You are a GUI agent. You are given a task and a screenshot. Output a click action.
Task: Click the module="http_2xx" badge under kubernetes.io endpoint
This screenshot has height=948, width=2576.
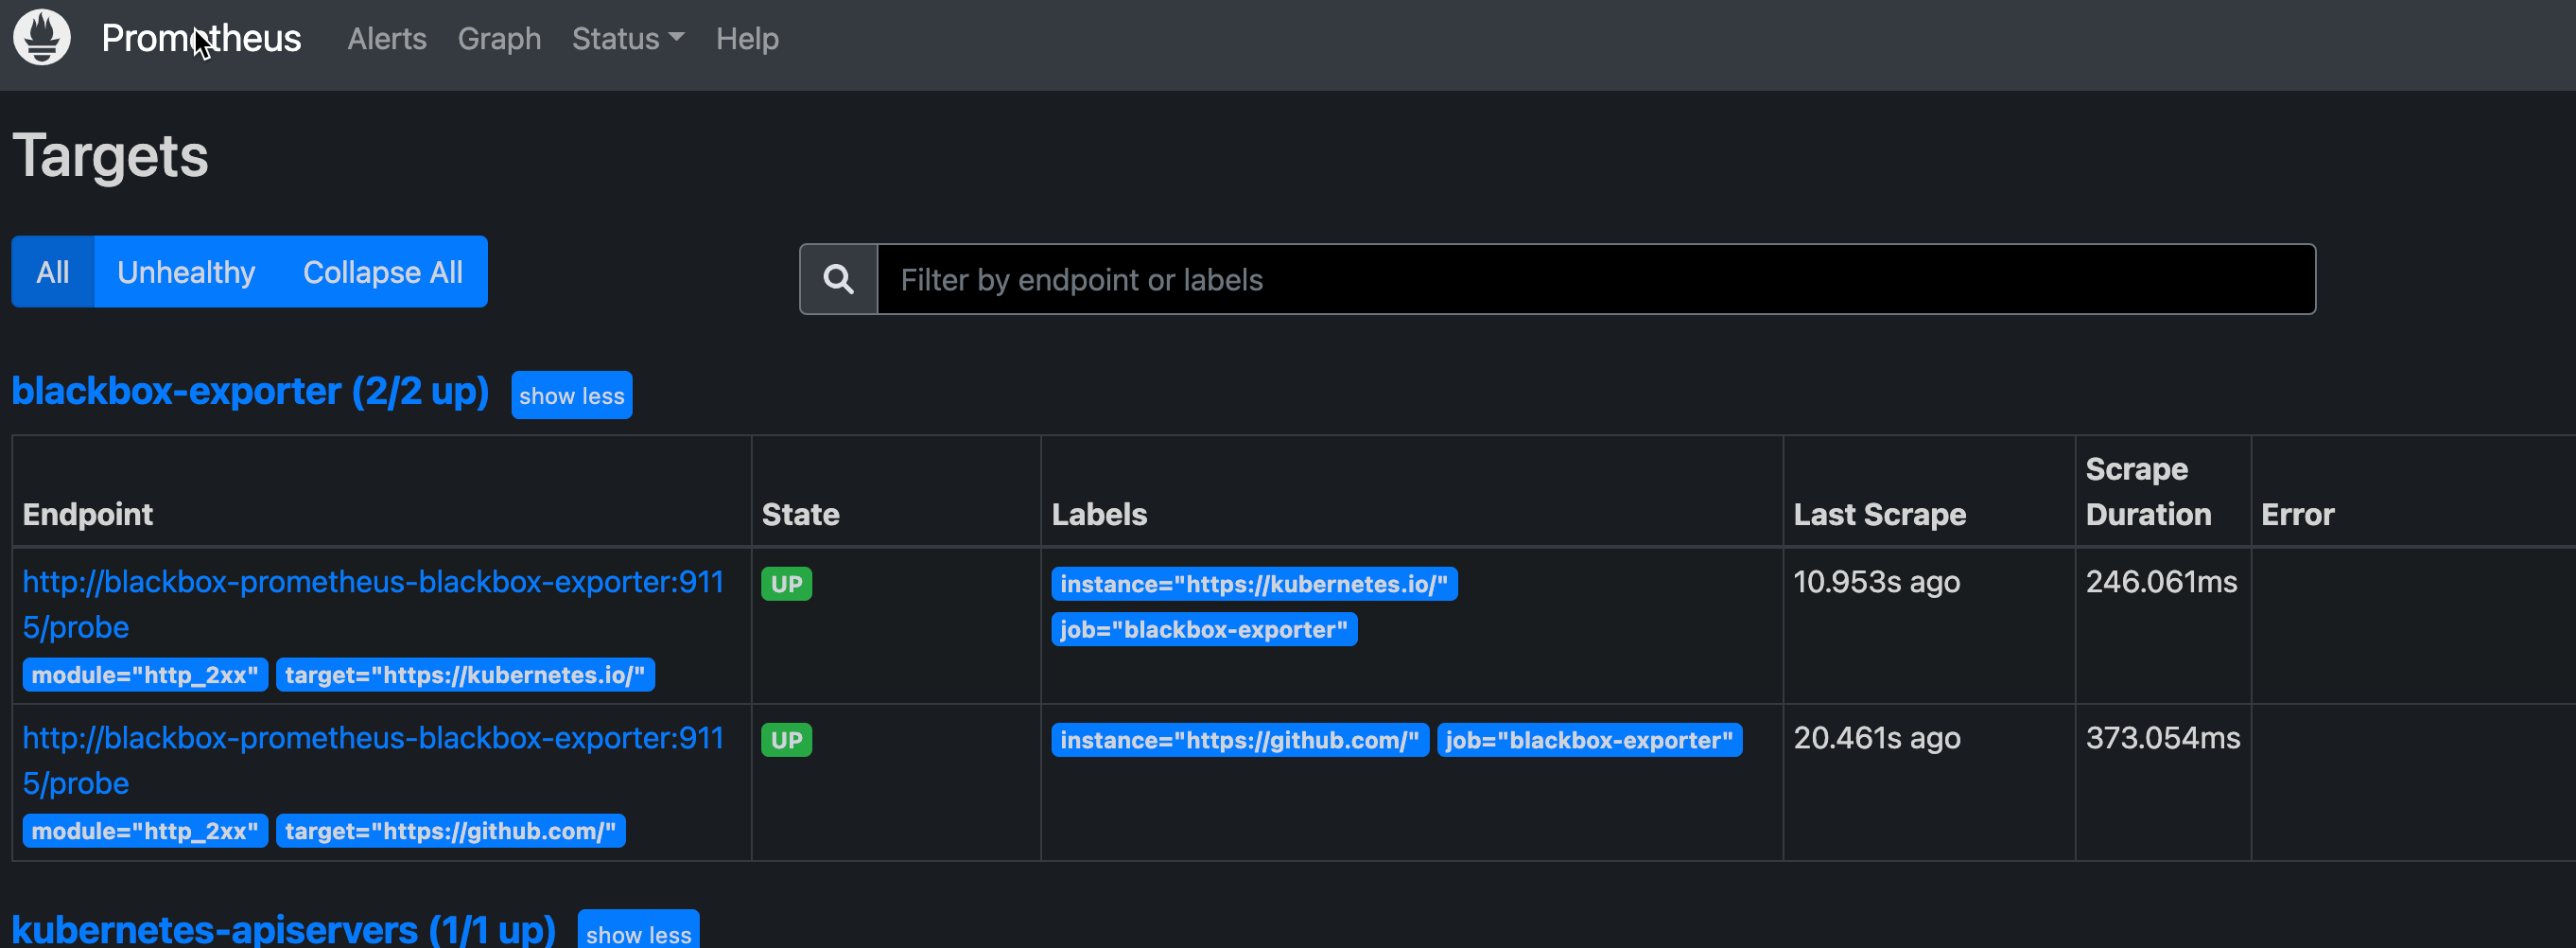(x=145, y=675)
